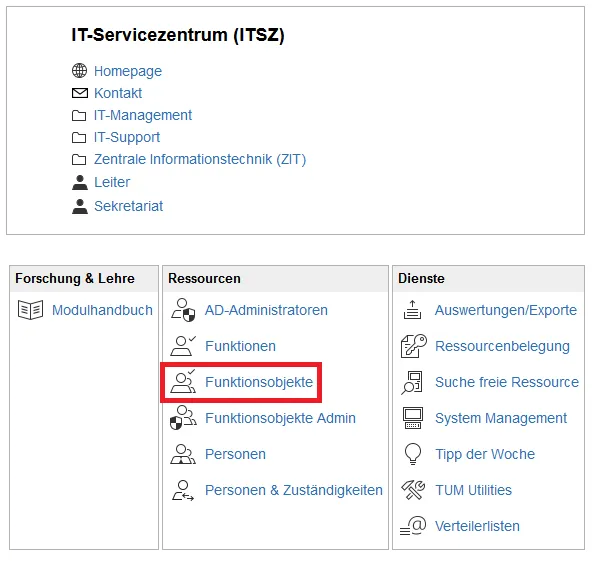Click the Funktionsobjekte Admin shield icon
Viewport: 596px width, 561px height.
click(x=183, y=417)
